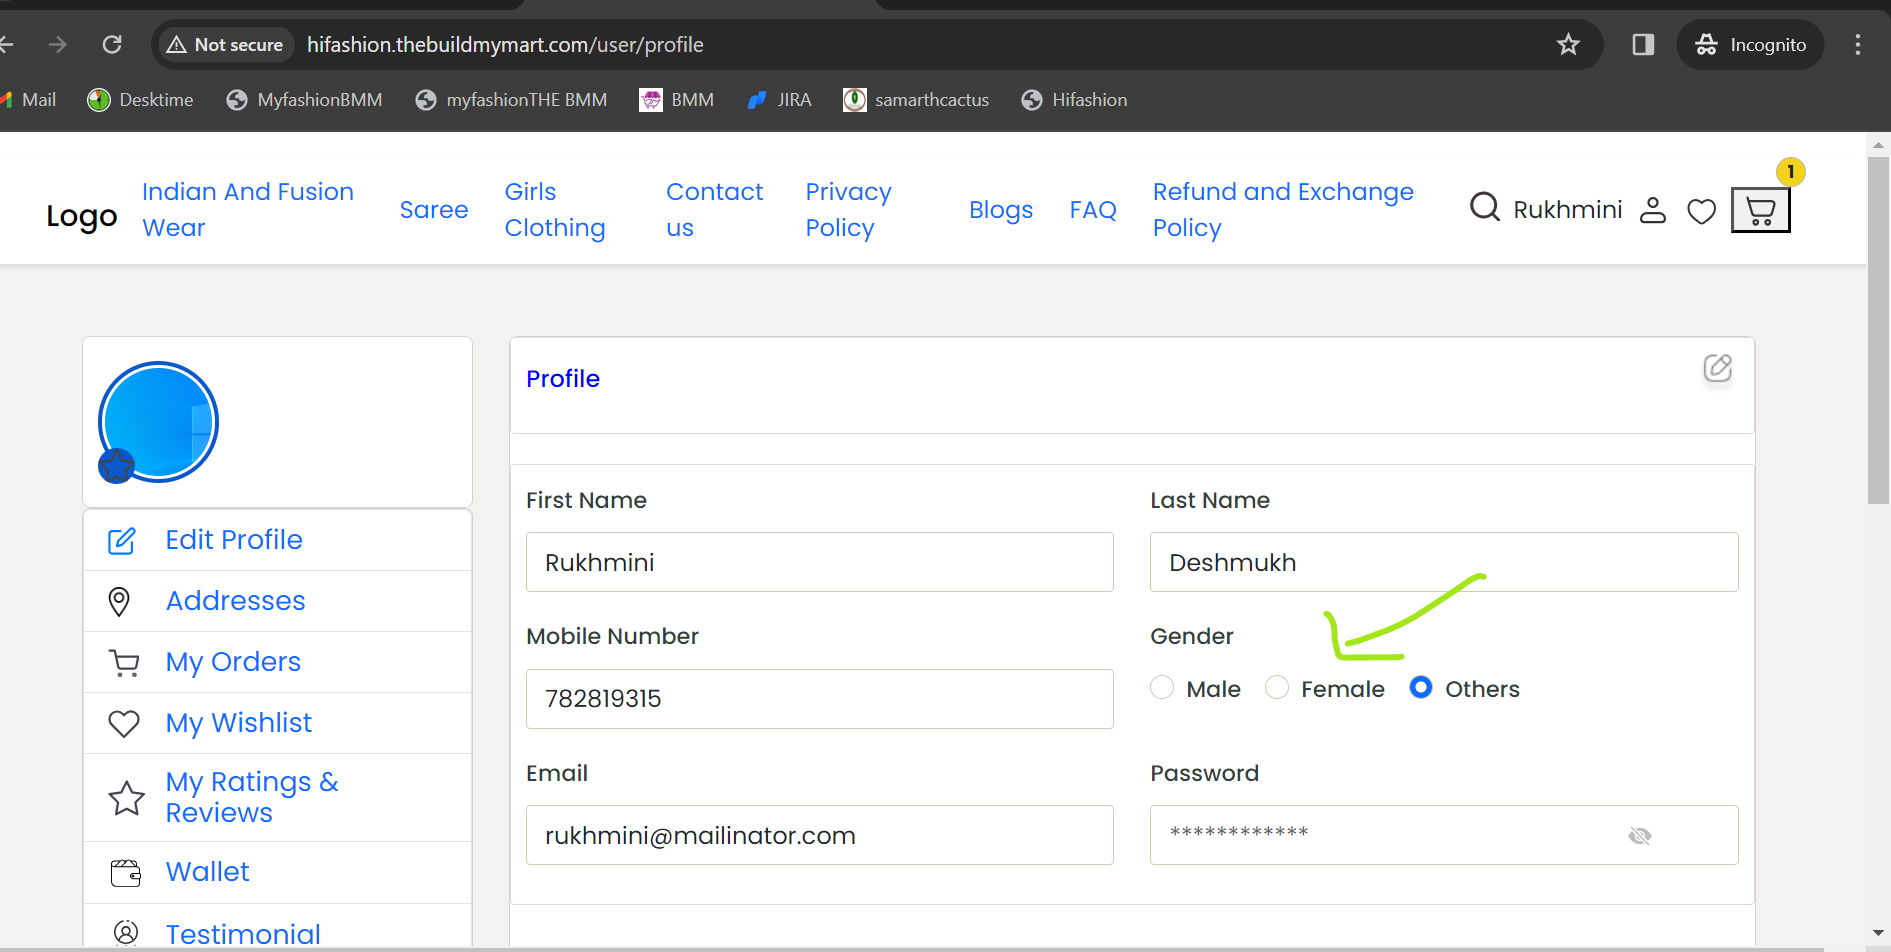Click the Mobile Number input field
1891x952 pixels.
(x=820, y=699)
